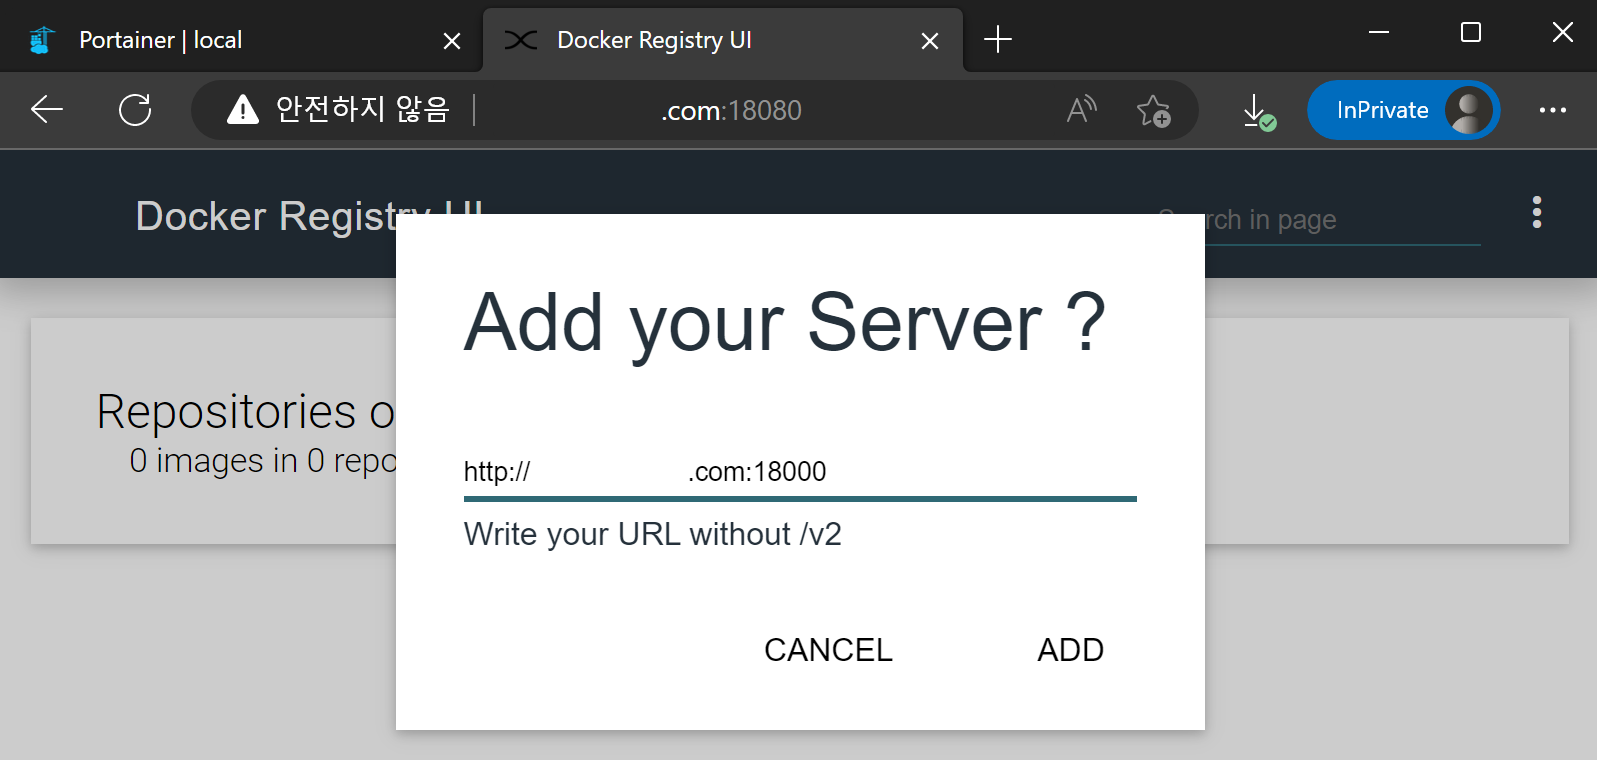The image size is (1597, 760).
Task: Close the browser window
Action: 1563,32
